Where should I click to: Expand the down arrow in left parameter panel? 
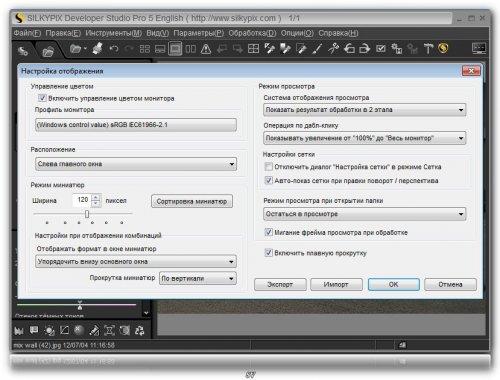tap(146, 313)
